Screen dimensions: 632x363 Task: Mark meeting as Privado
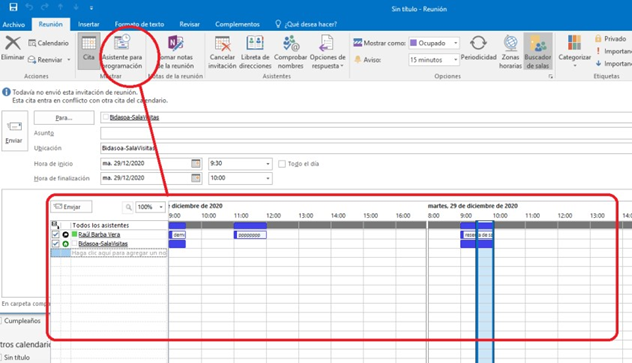click(x=610, y=39)
